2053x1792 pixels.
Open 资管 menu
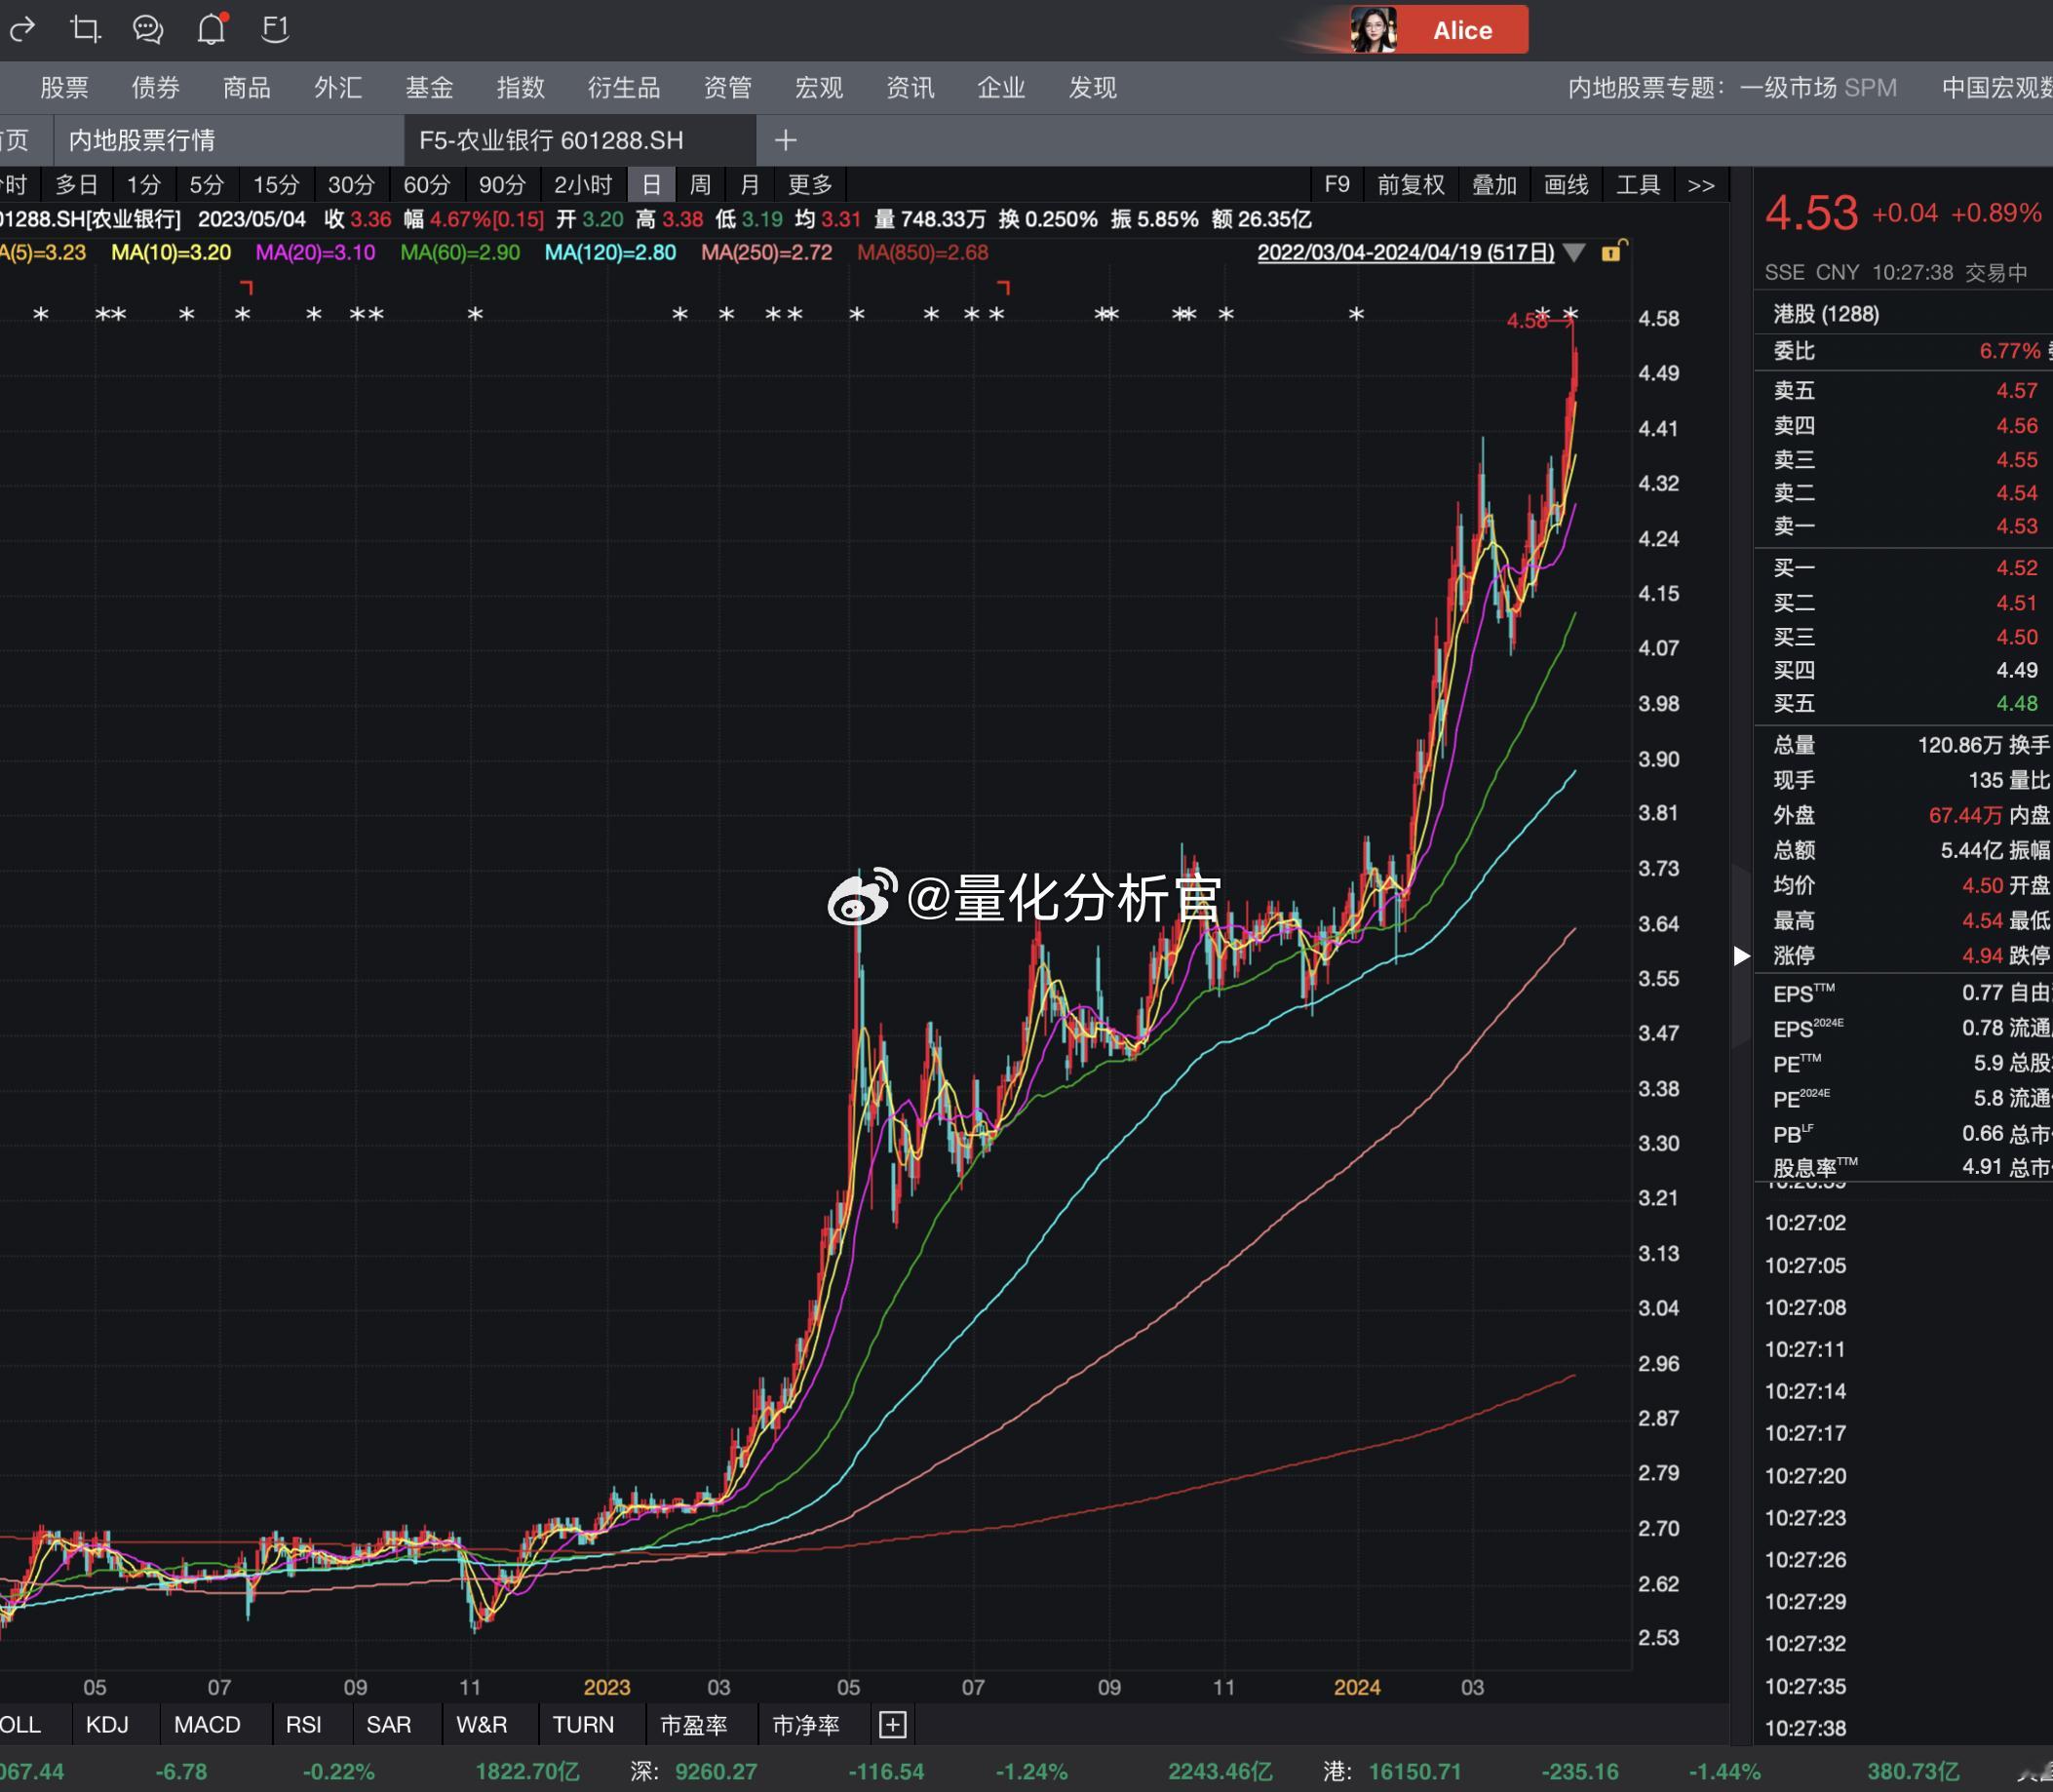(727, 88)
